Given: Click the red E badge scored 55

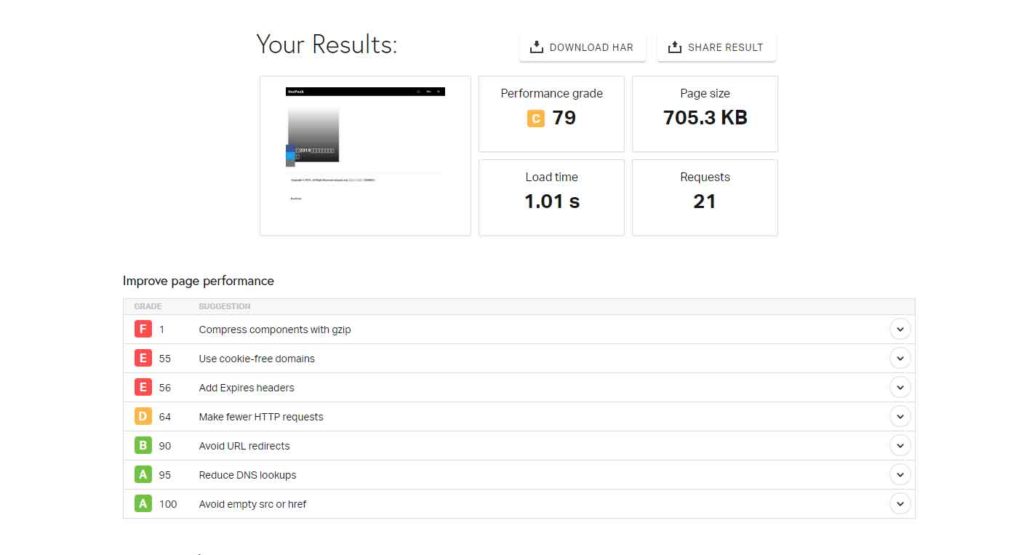Looking at the screenshot, I should coord(143,359).
